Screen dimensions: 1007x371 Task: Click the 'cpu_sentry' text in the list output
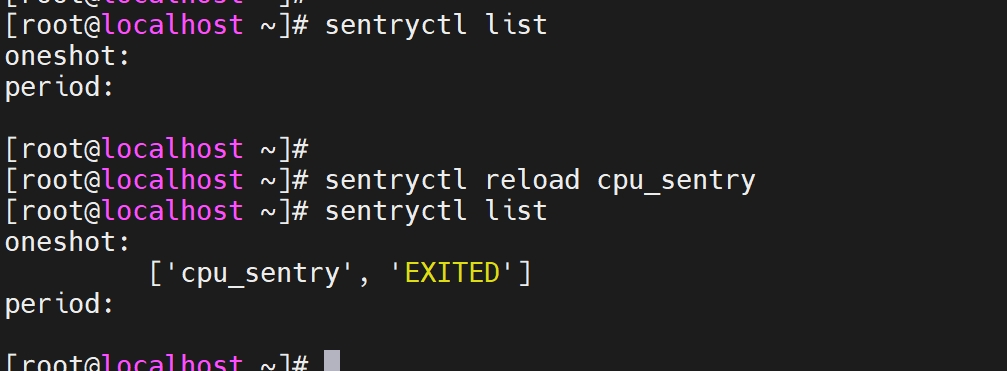click(260, 275)
